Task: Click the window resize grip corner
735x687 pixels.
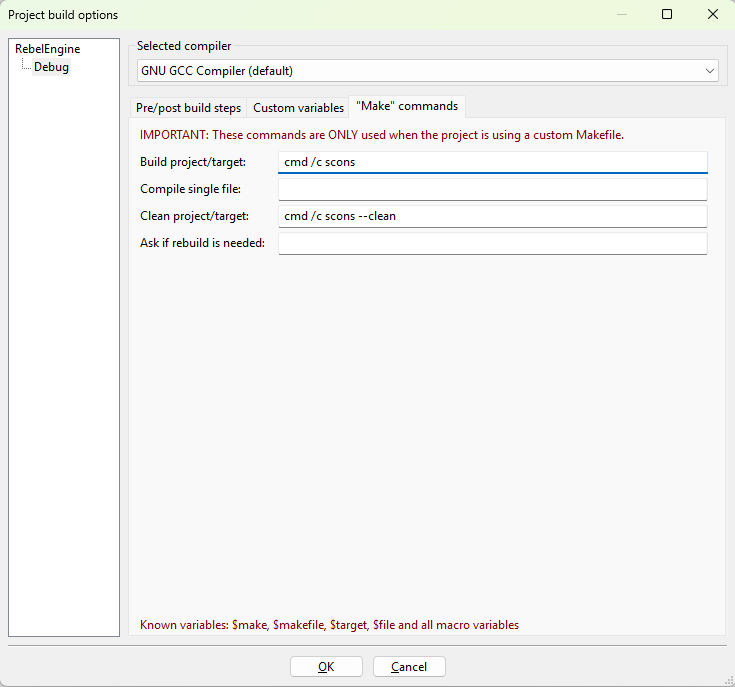Action: coord(729,681)
